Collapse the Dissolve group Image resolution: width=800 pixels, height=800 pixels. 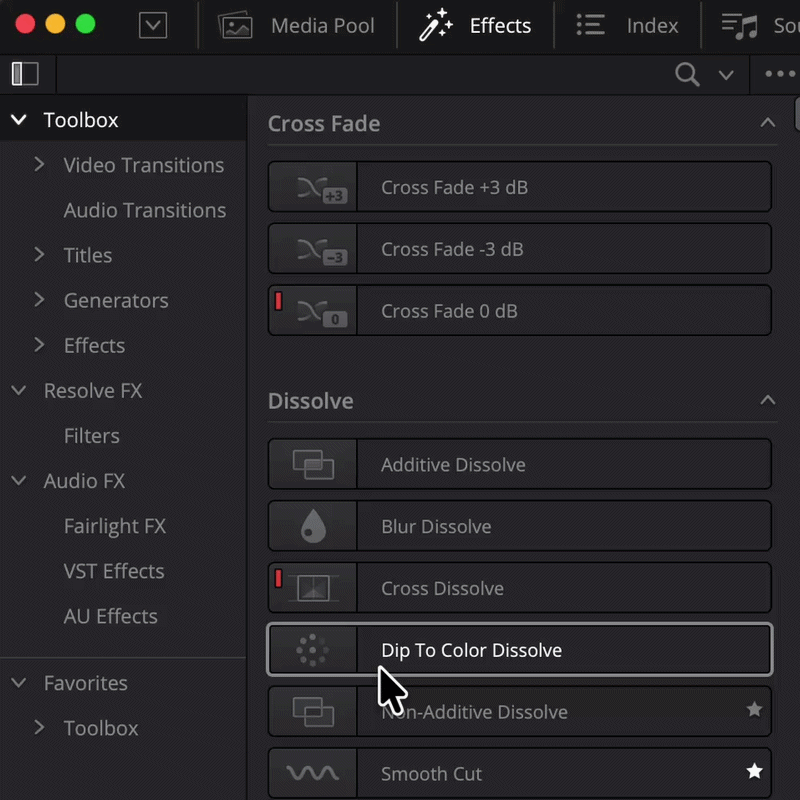[767, 401]
